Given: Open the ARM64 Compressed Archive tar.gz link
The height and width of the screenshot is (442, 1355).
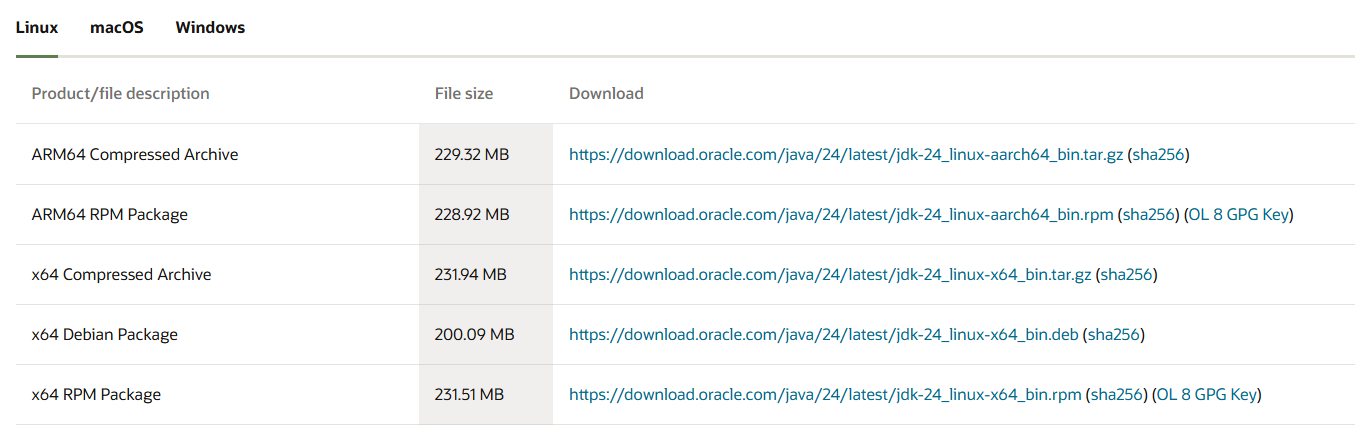Looking at the screenshot, I should click(x=846, y=155).
